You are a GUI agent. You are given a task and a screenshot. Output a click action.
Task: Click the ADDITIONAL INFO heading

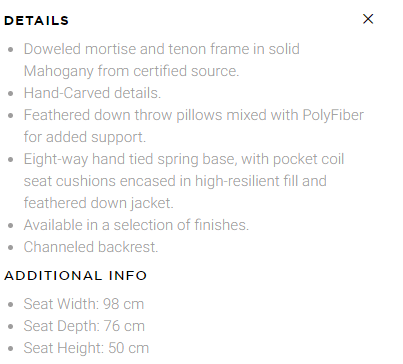pos(75,276)
